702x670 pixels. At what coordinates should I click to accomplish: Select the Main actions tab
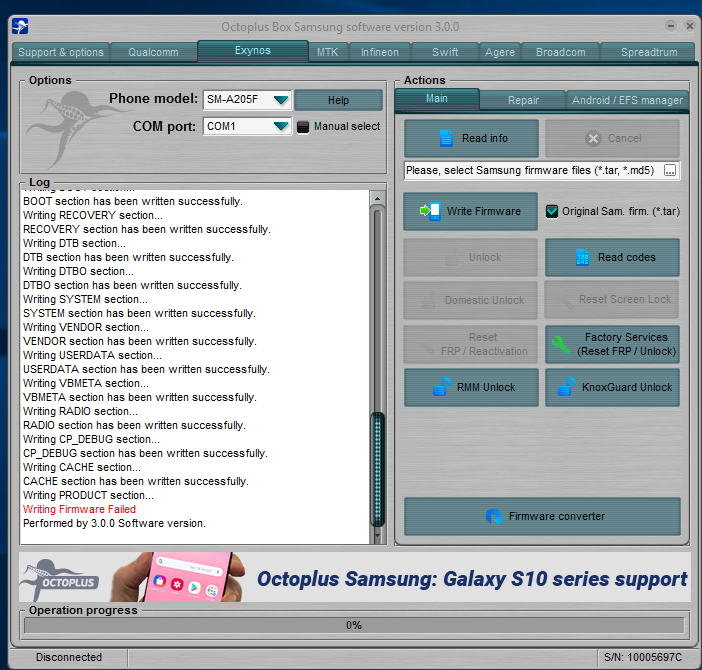coord(437,99)
